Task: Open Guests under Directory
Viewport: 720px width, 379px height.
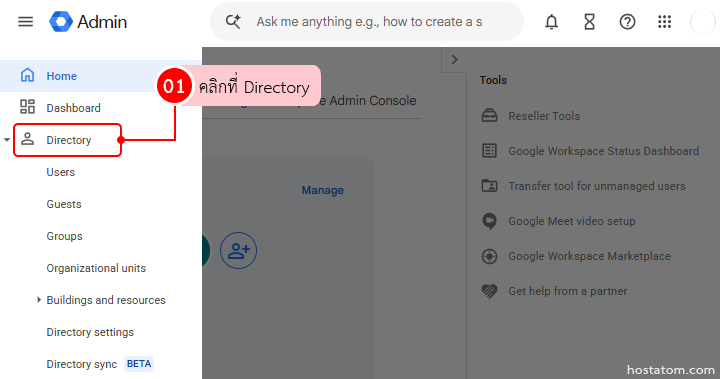Action: tap(64, 204)
